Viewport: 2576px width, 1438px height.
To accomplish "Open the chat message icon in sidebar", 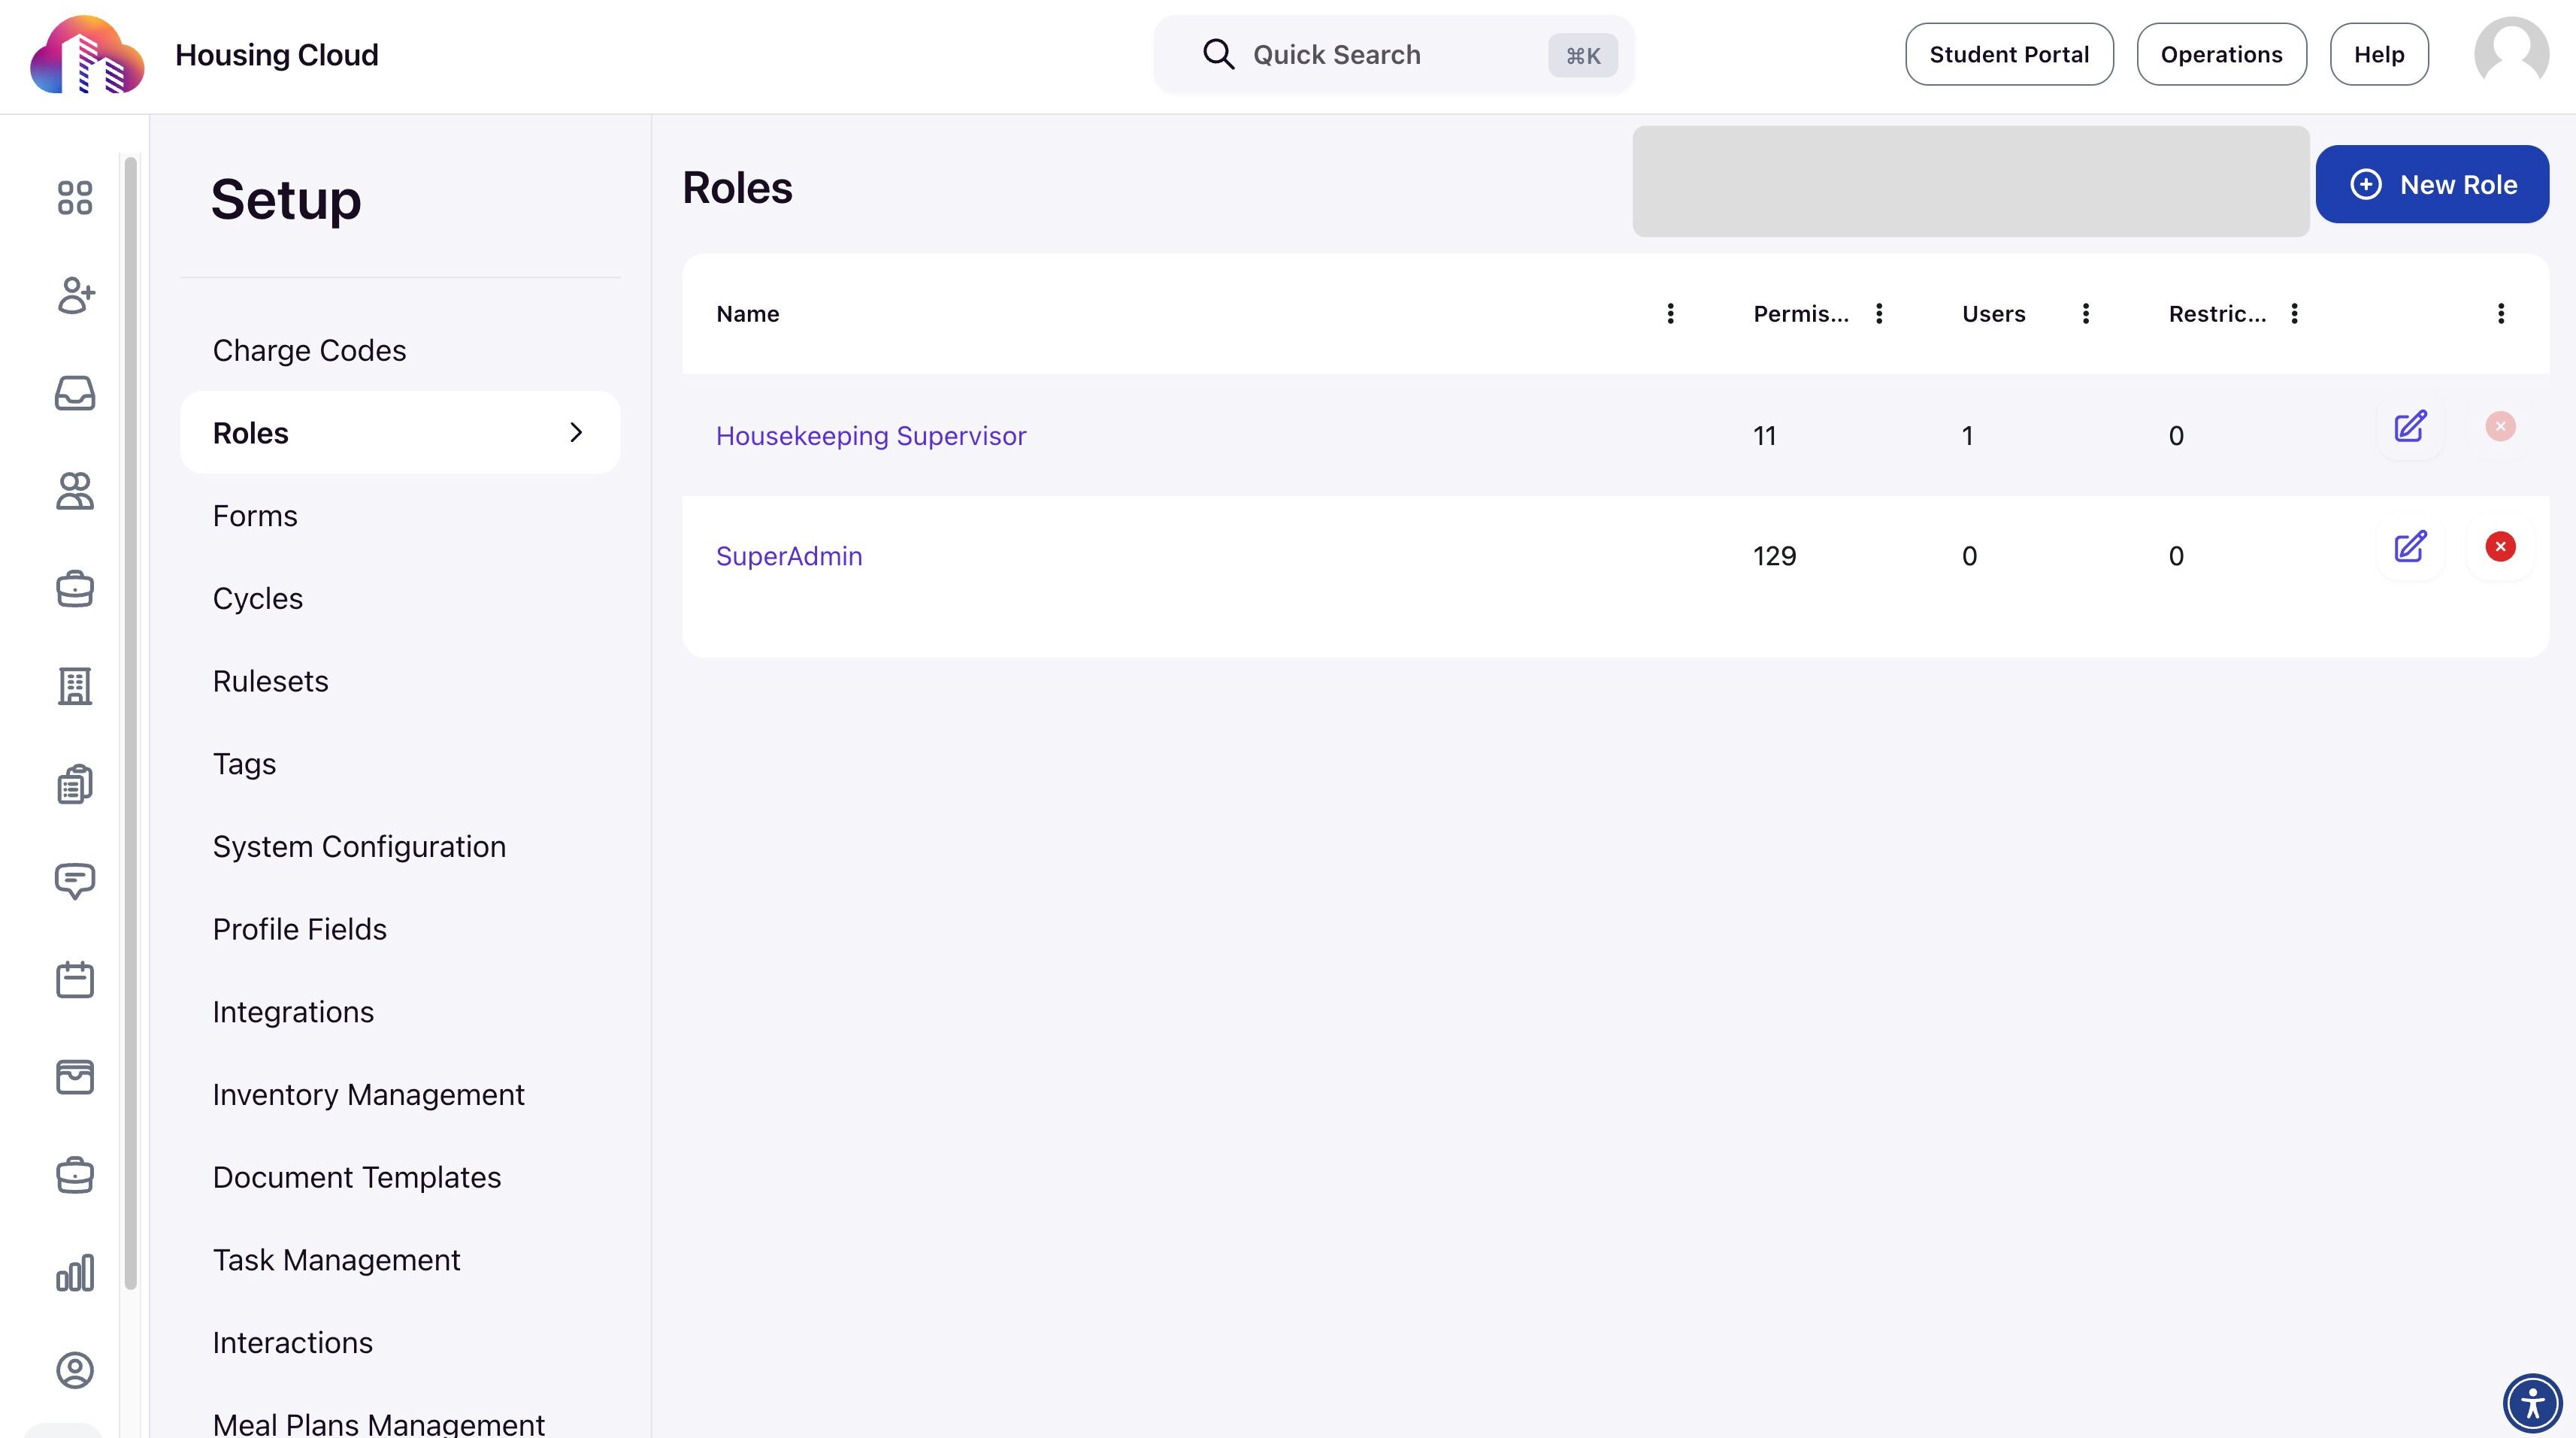I will click(x=75, y=881).
